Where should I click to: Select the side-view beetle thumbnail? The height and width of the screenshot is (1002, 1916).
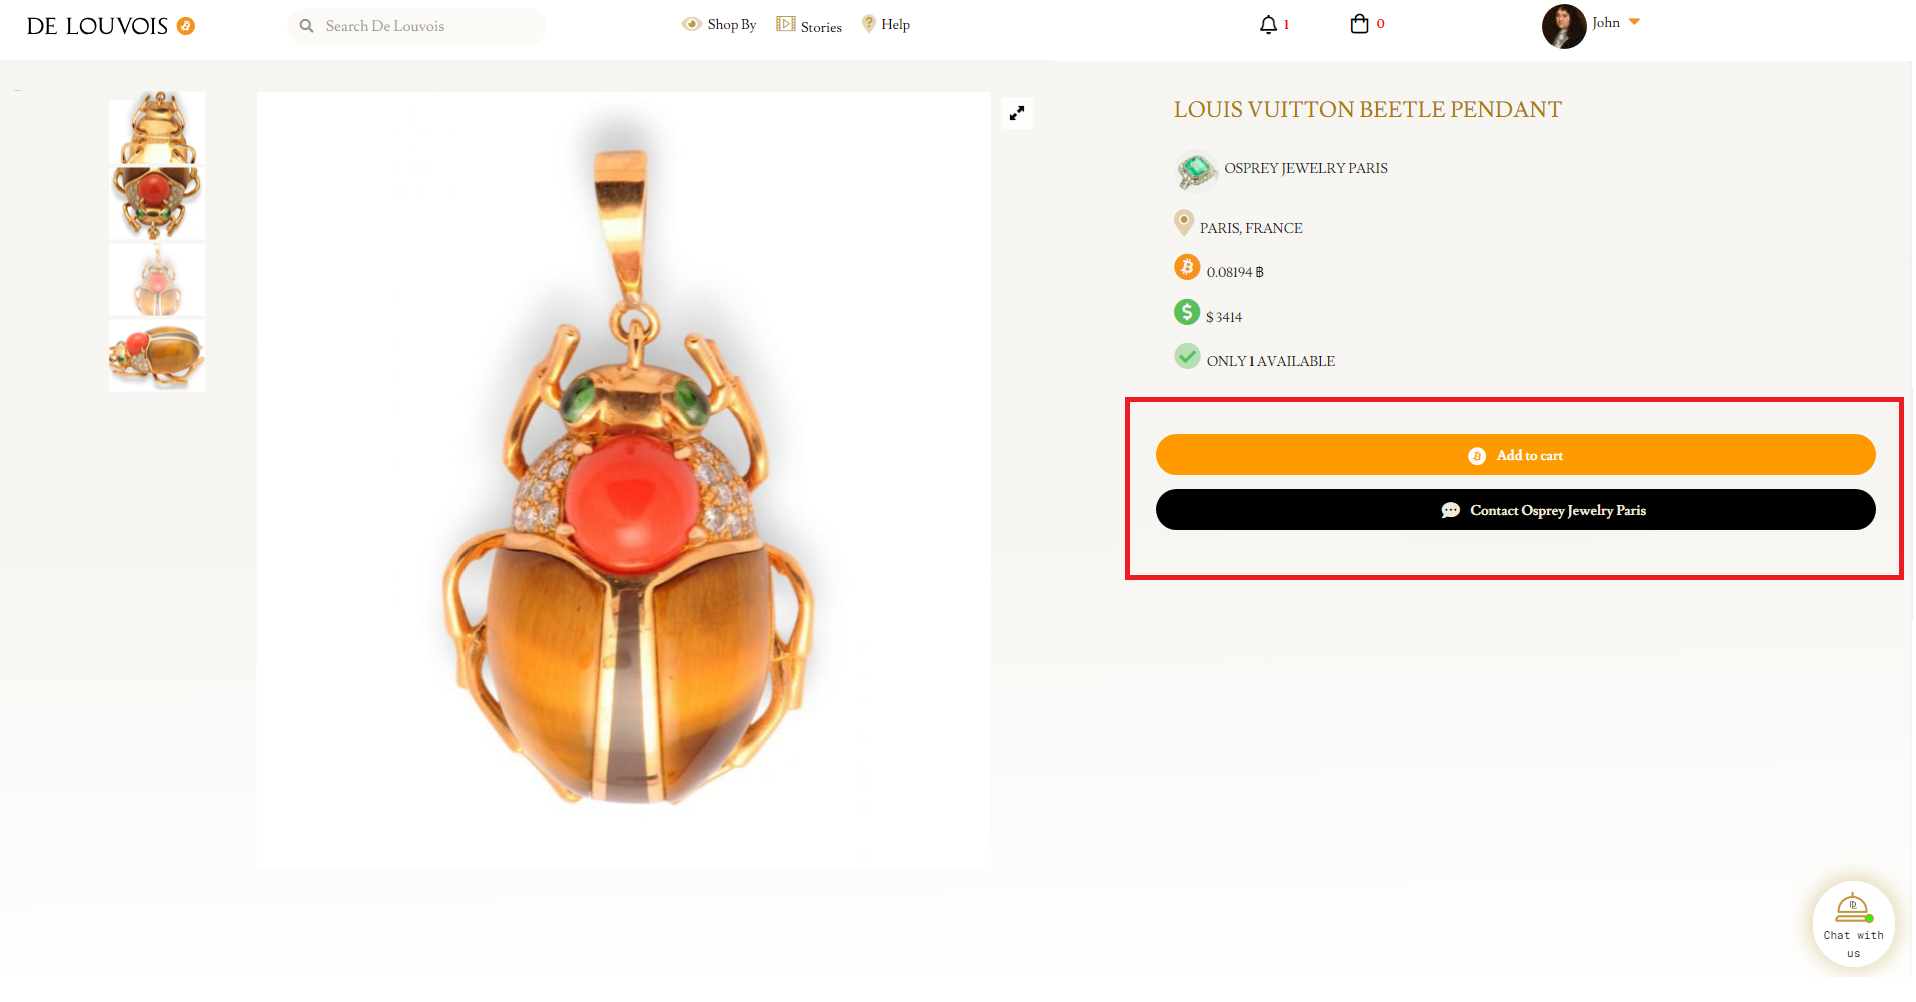click(157, 356)
